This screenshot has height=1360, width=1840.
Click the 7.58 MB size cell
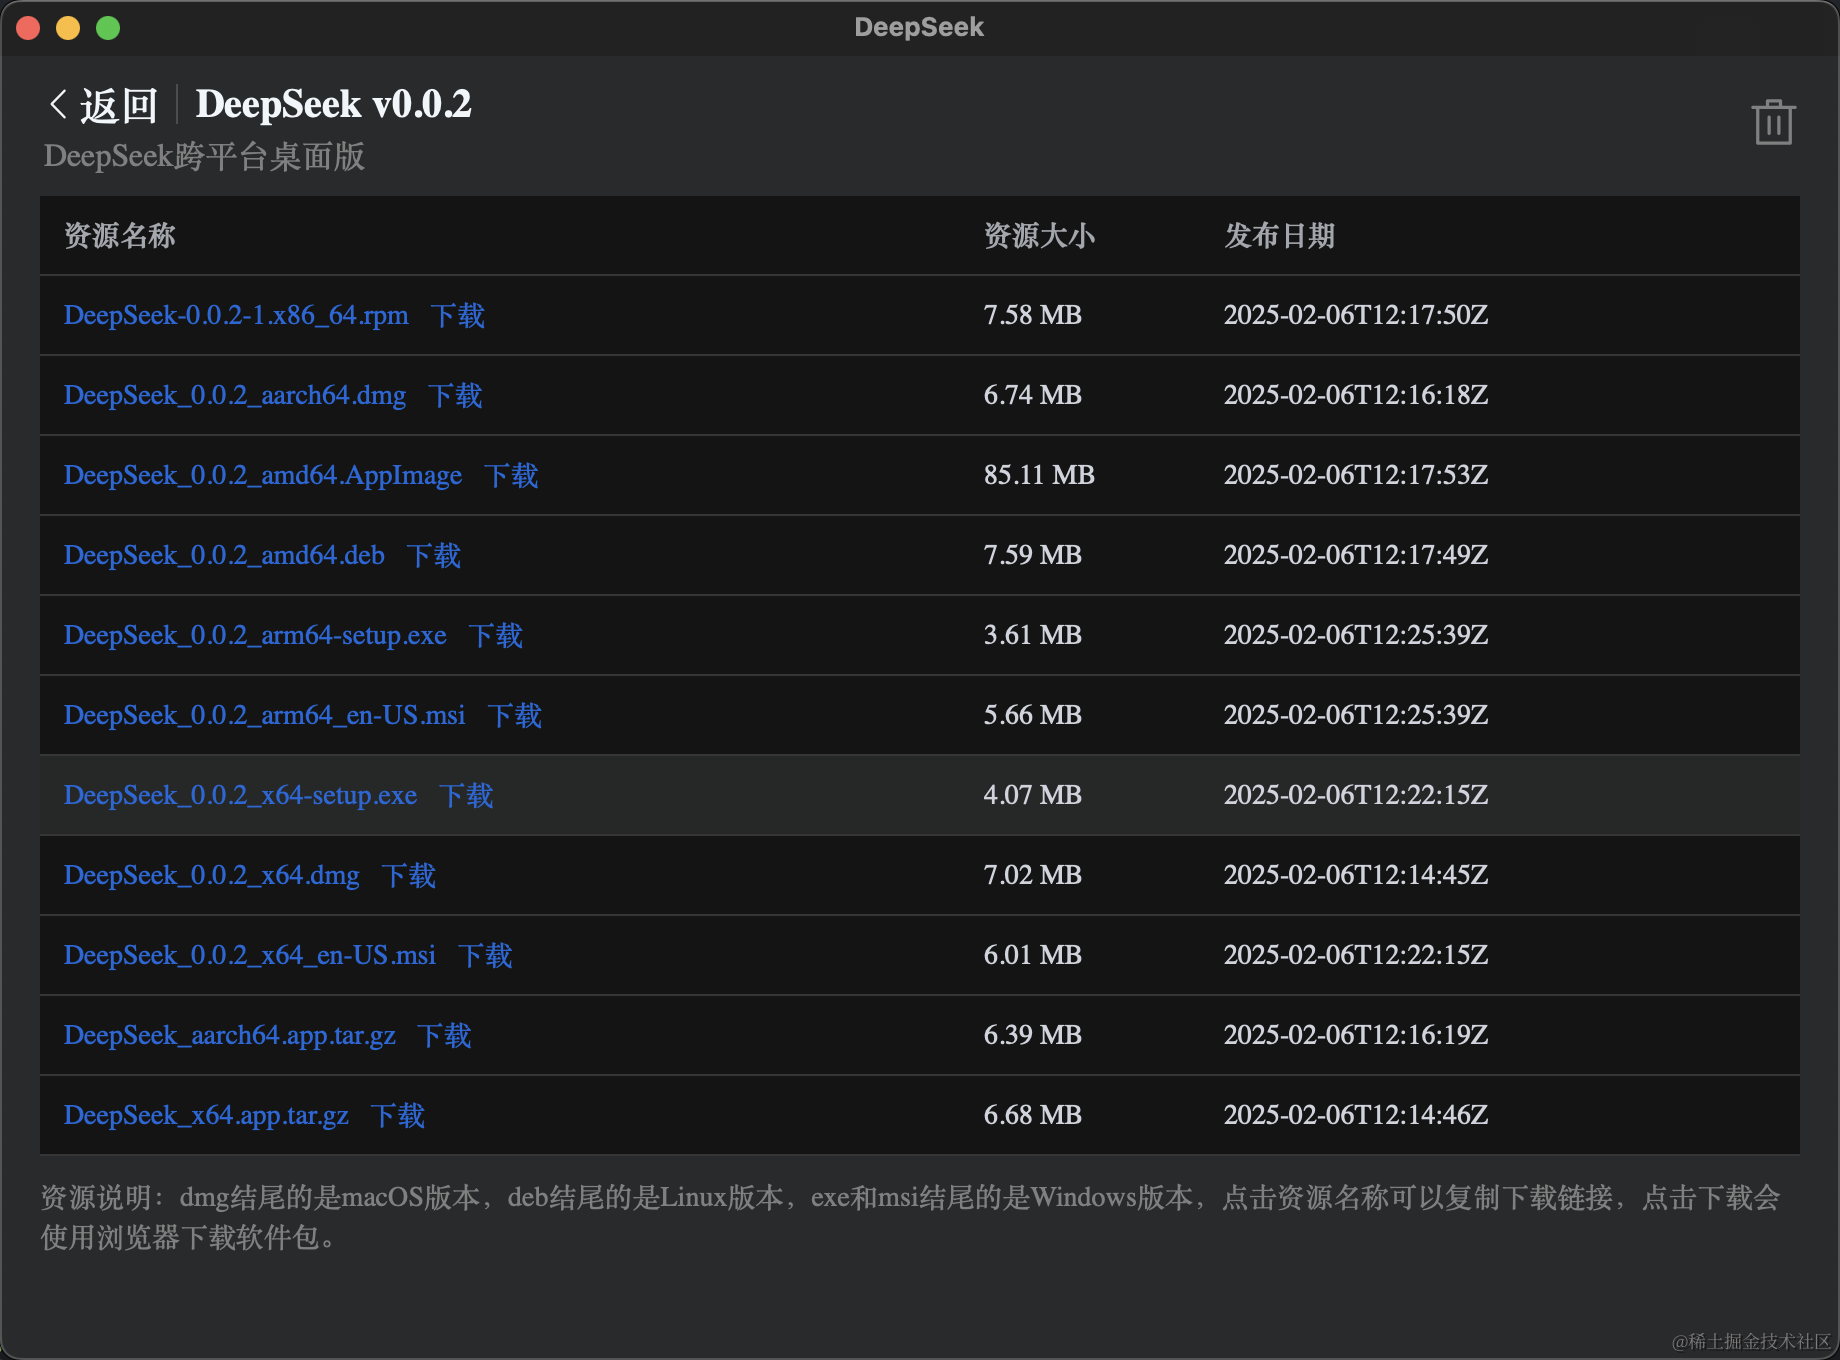coord(1033,315)
